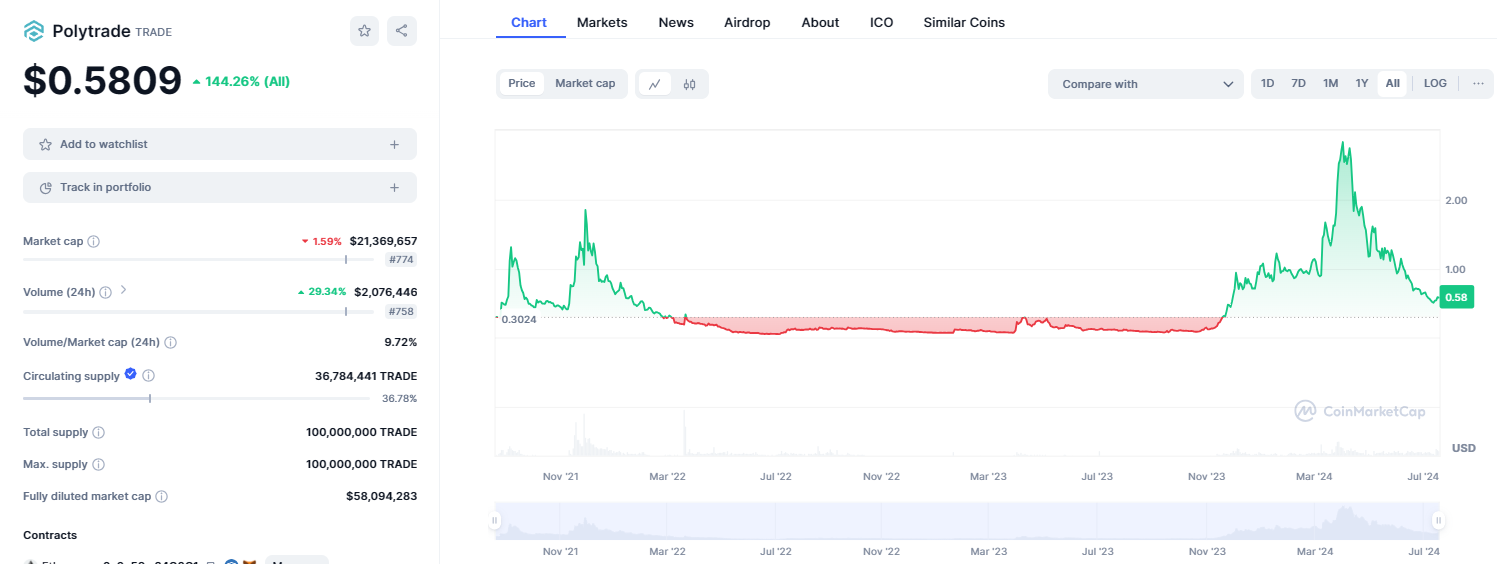This screenshot has height=564, width=1497.
Task: Click the left handle of timeline range slider
Action: click(x=494, y=520)
